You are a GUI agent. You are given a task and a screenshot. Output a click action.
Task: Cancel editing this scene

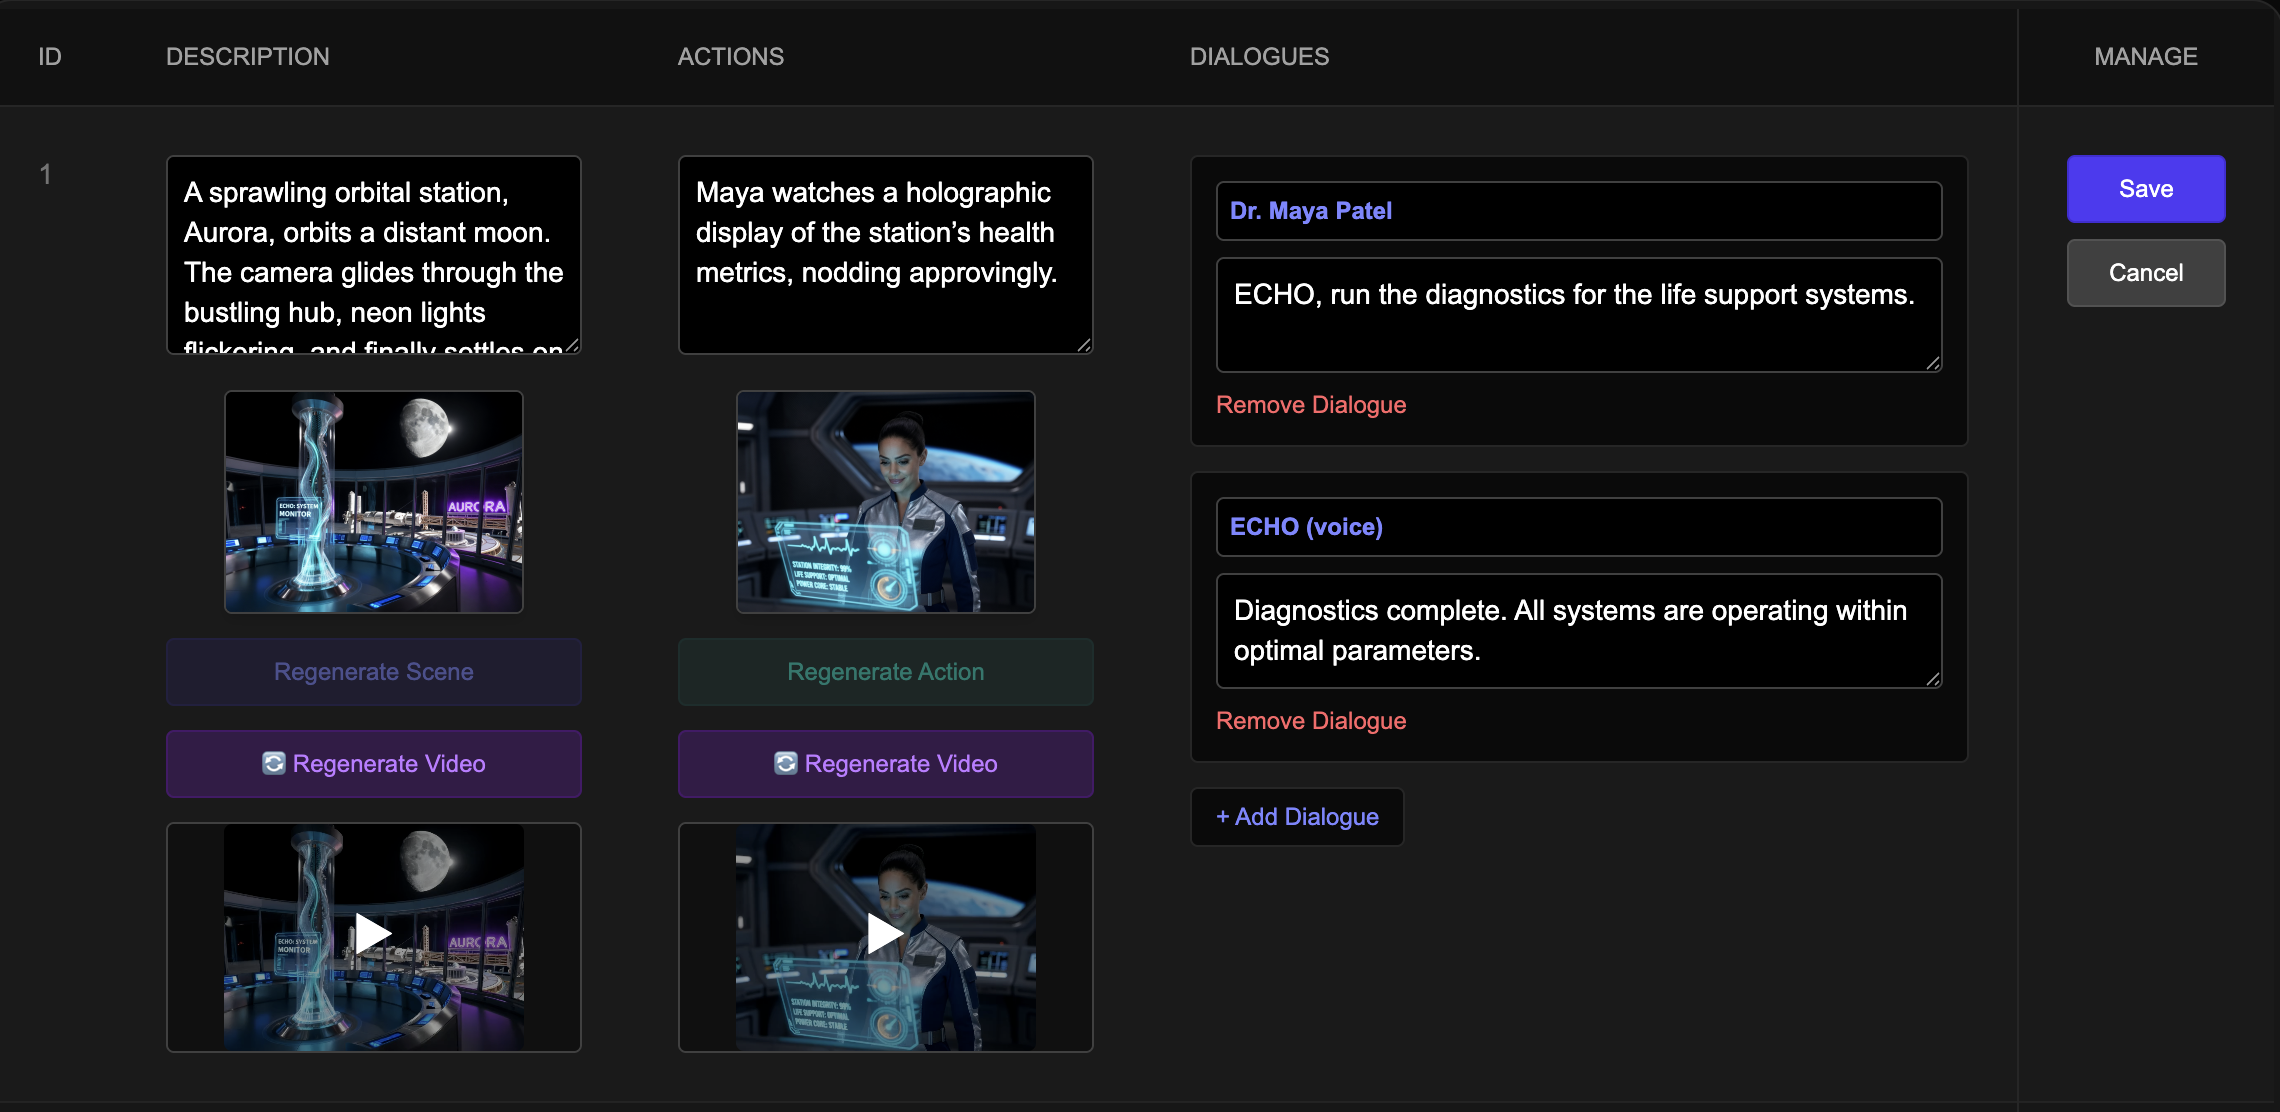2145,273
